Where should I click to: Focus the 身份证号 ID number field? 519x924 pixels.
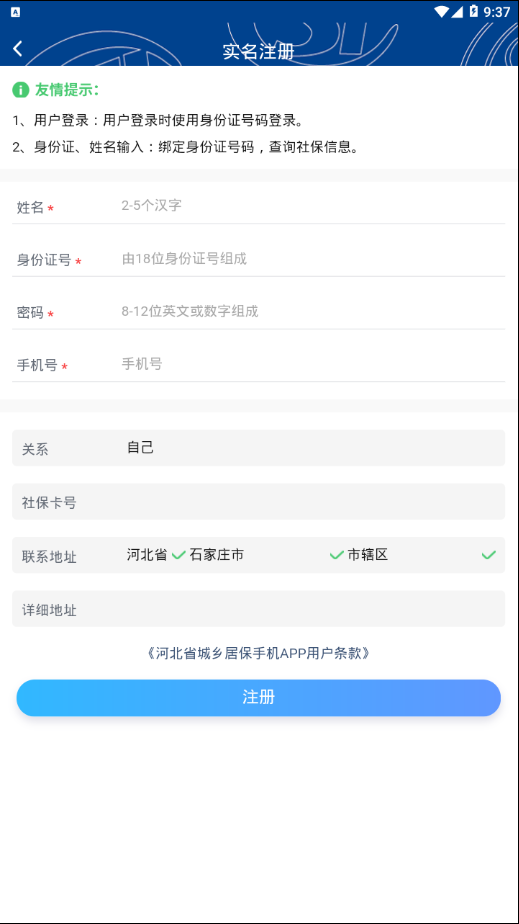coord(313,258)
